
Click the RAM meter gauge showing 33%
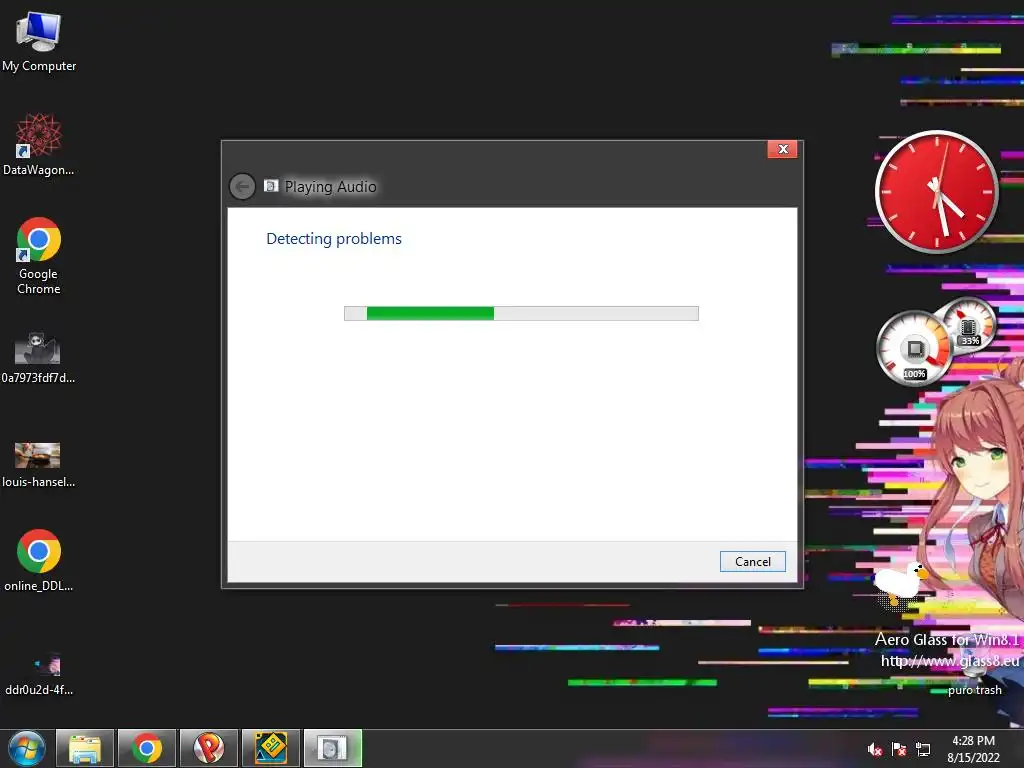(x=968, y=325)
